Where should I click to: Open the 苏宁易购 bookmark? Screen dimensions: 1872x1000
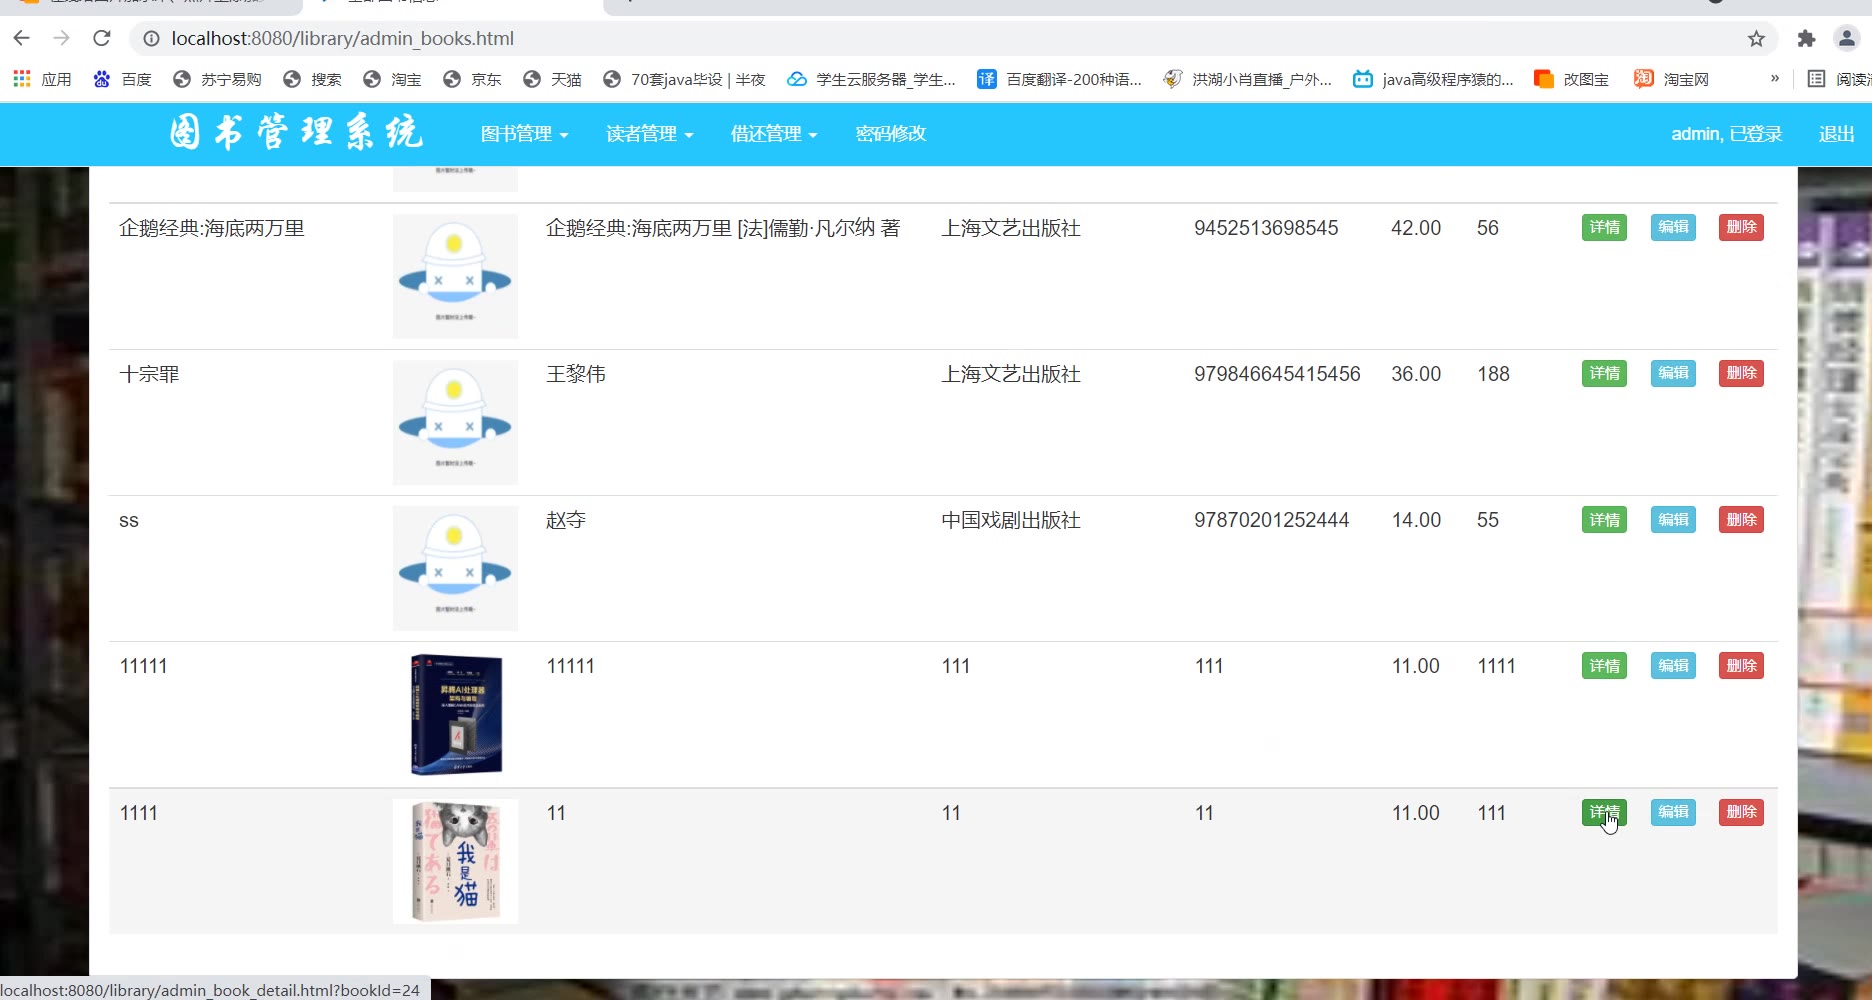pyautogui.click(x=217, y=79)
